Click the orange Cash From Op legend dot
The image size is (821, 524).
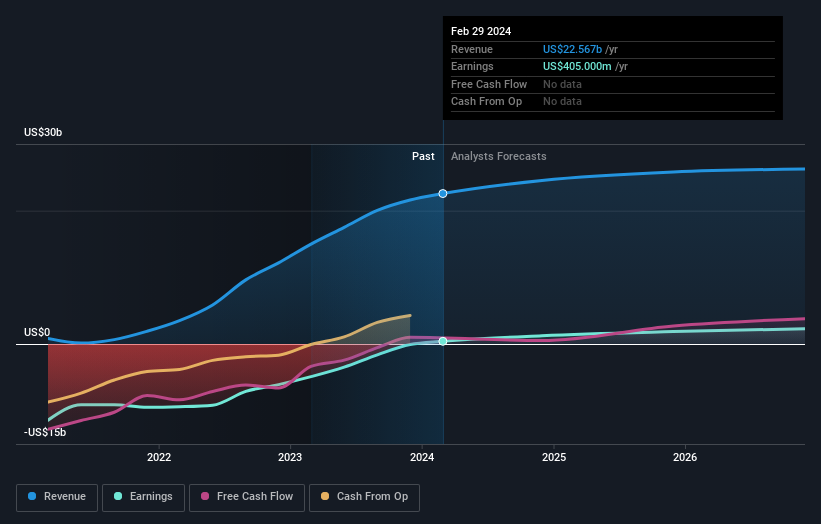pyautogui.click(x=325, y=496)
